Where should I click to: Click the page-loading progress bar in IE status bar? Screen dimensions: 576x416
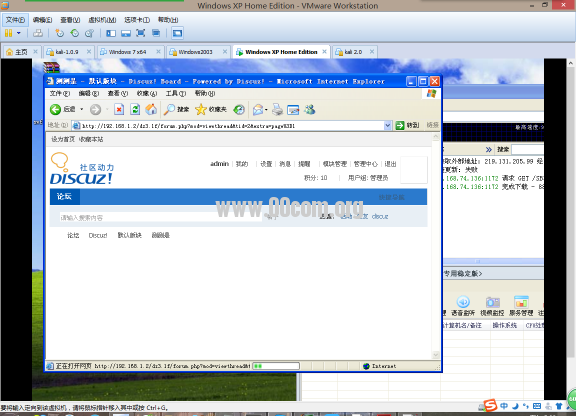(x=276, y=366)
